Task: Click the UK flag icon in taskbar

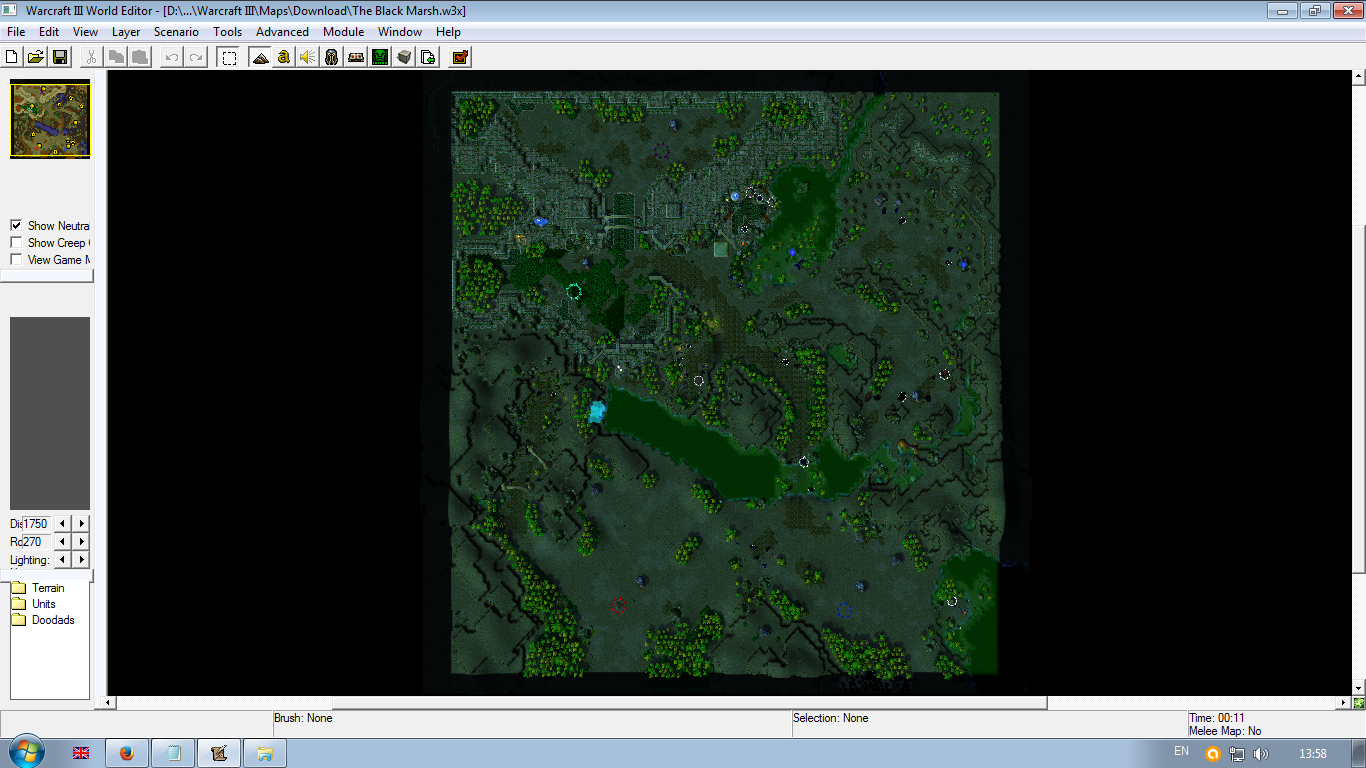Action: pos(81,753)
